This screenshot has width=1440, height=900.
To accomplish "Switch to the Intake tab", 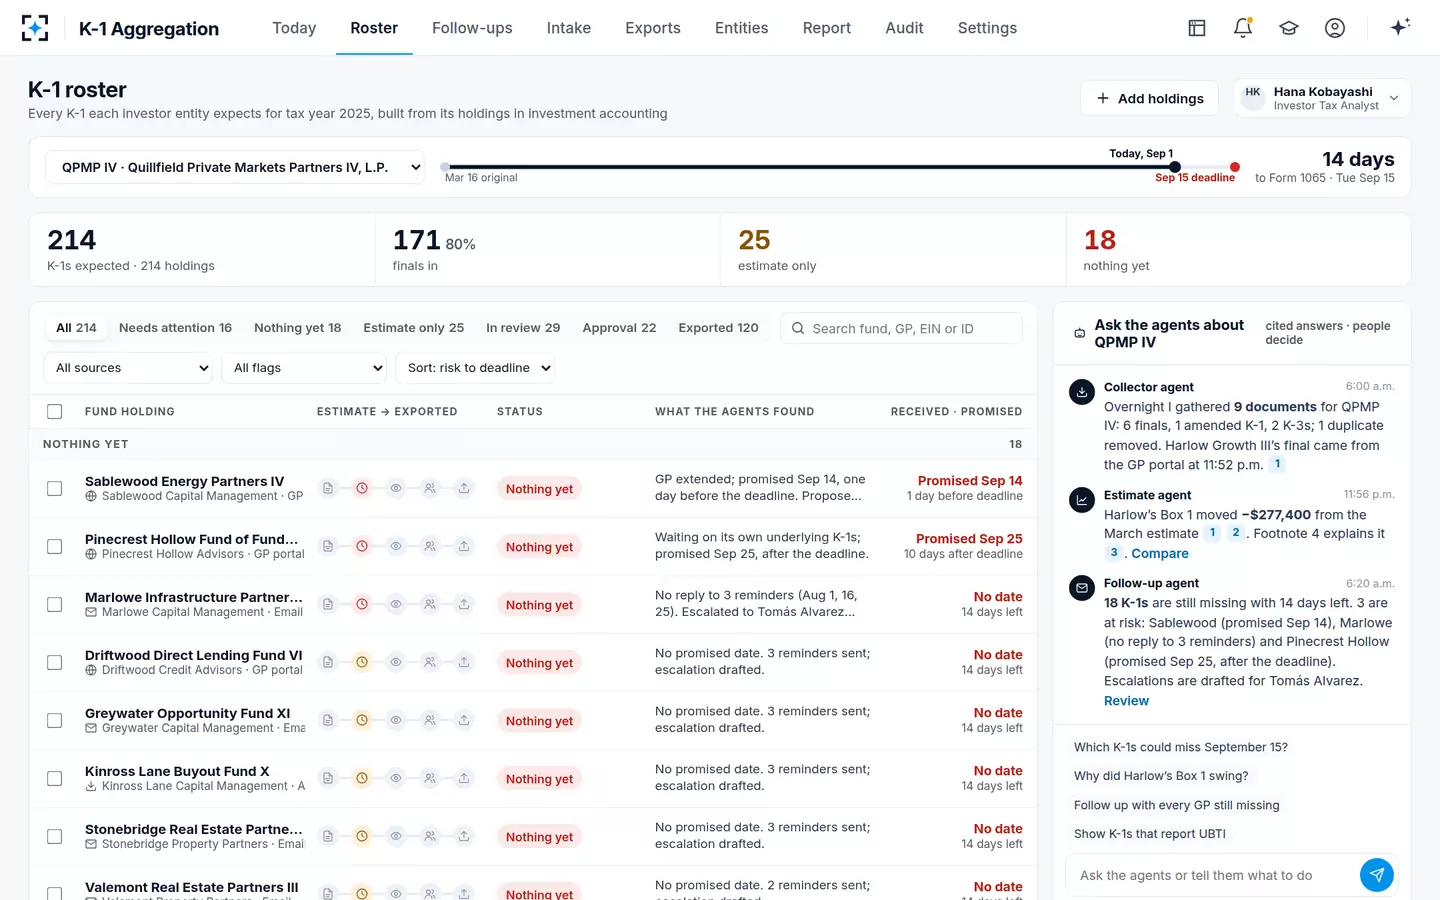I will pos(569,28).
